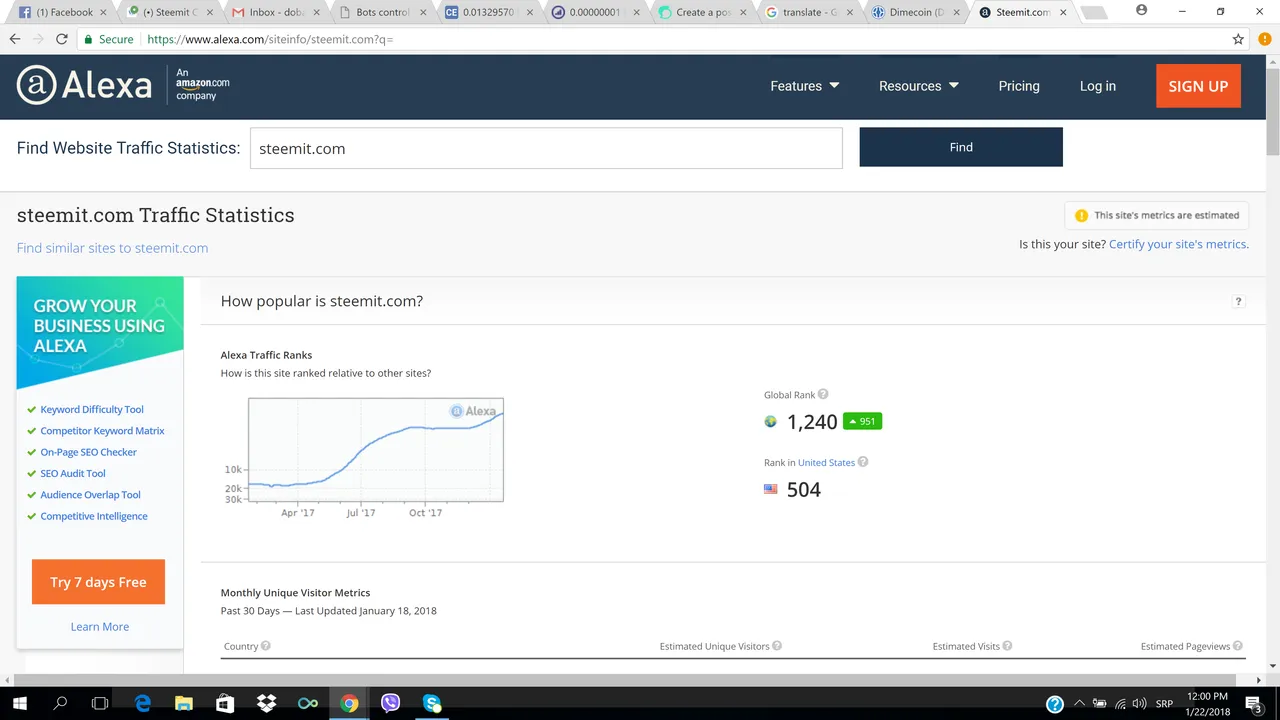Open the Competitor Keyword Matrix link
Image resolution: width=1280 pixels, height=720 pixels.
point(102,431)
